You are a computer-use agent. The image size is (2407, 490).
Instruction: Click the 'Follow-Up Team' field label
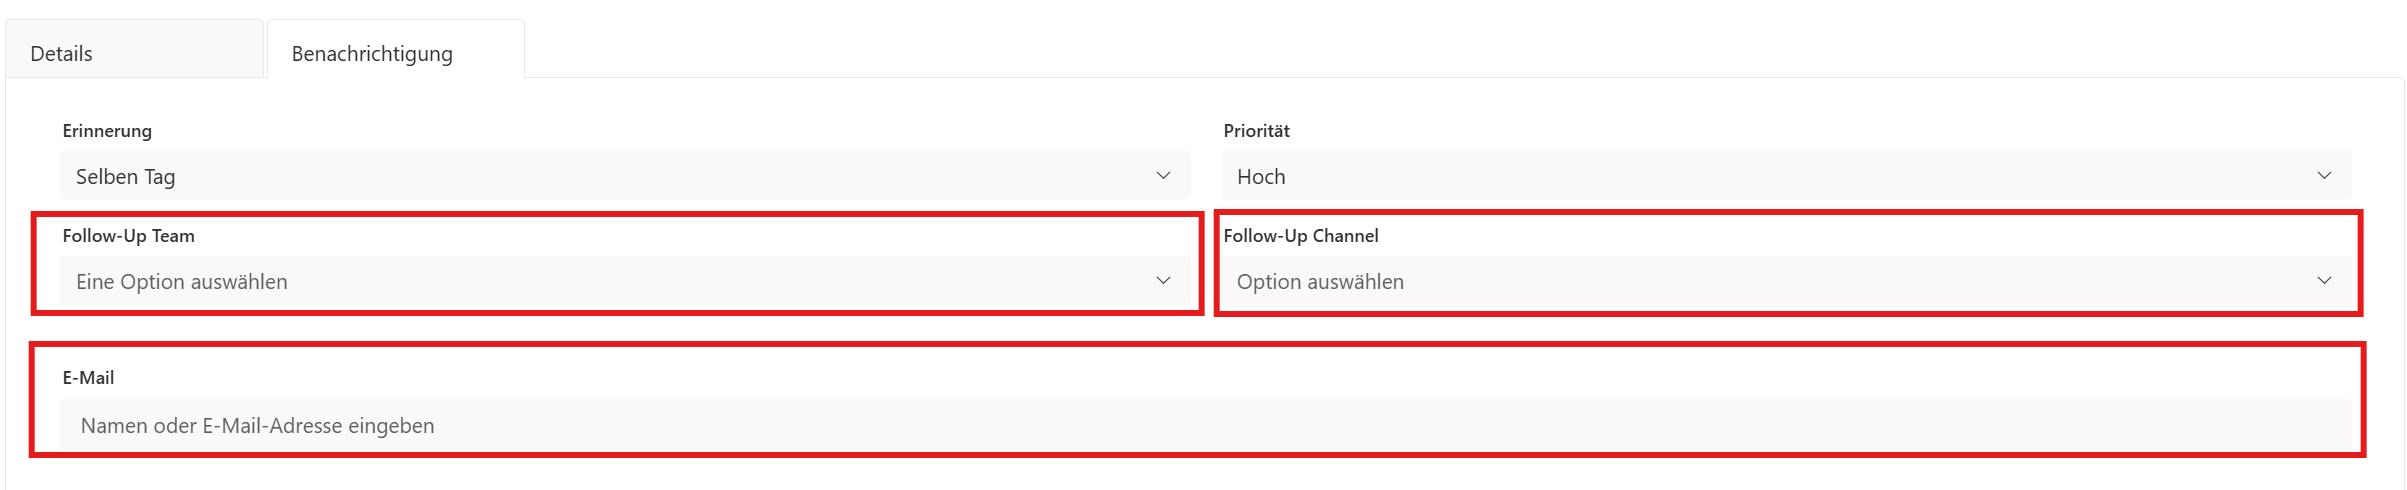128,236
